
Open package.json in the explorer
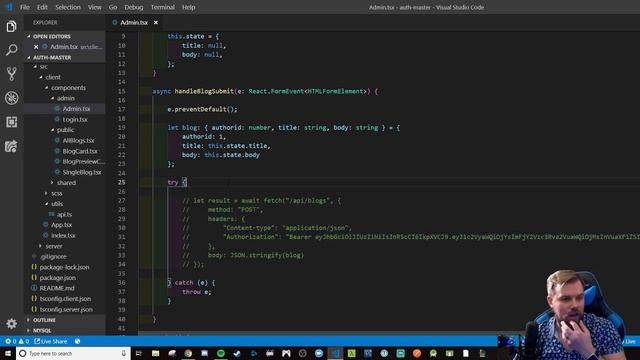coord(57,278)
